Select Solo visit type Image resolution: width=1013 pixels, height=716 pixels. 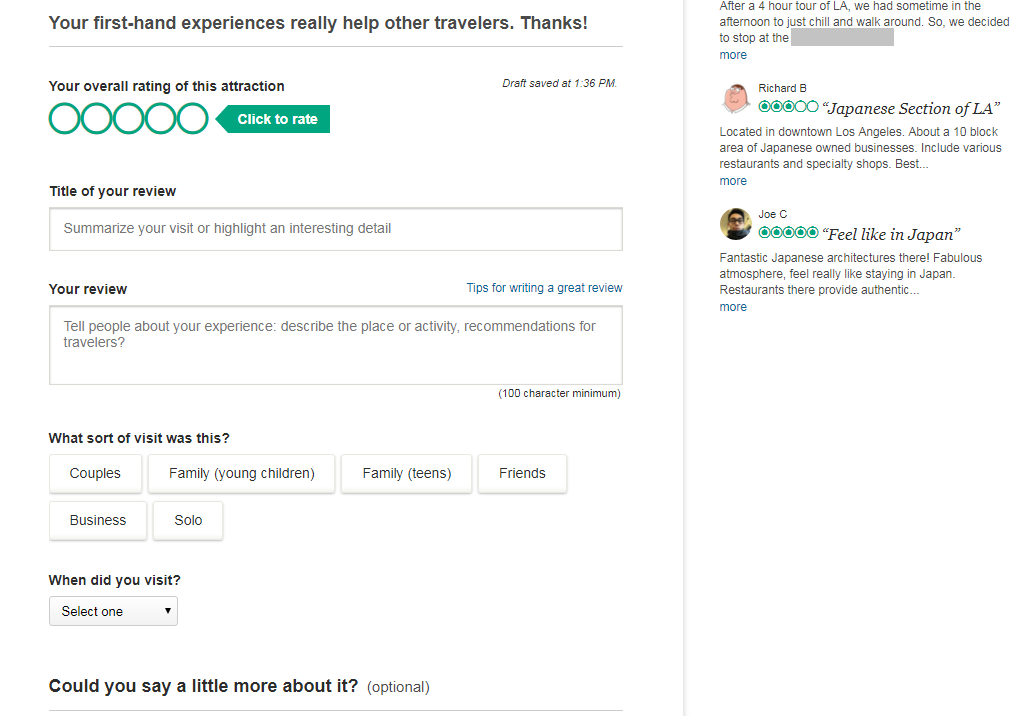point(188,520)
